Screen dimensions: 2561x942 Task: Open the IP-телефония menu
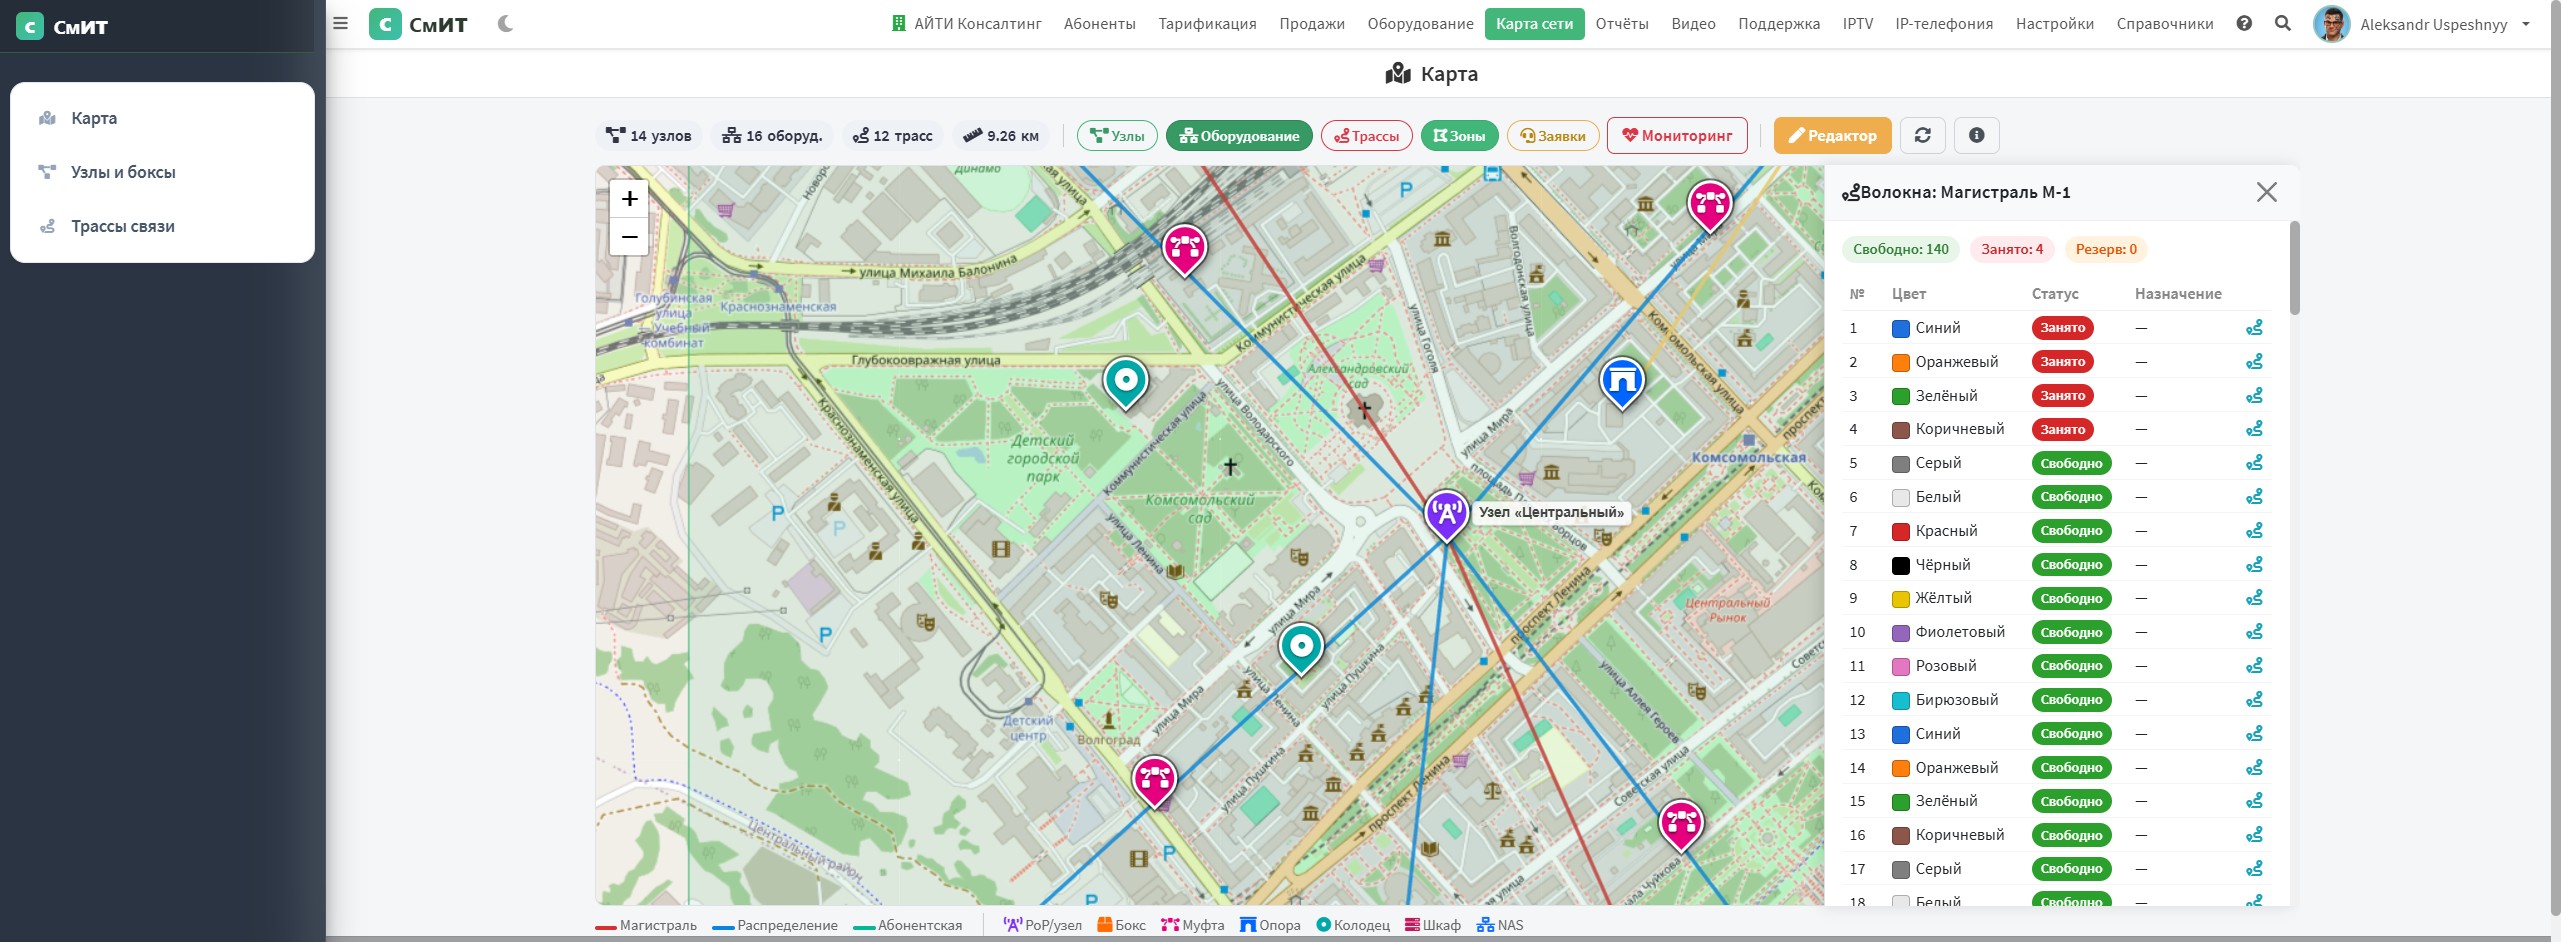point(1944,24)
